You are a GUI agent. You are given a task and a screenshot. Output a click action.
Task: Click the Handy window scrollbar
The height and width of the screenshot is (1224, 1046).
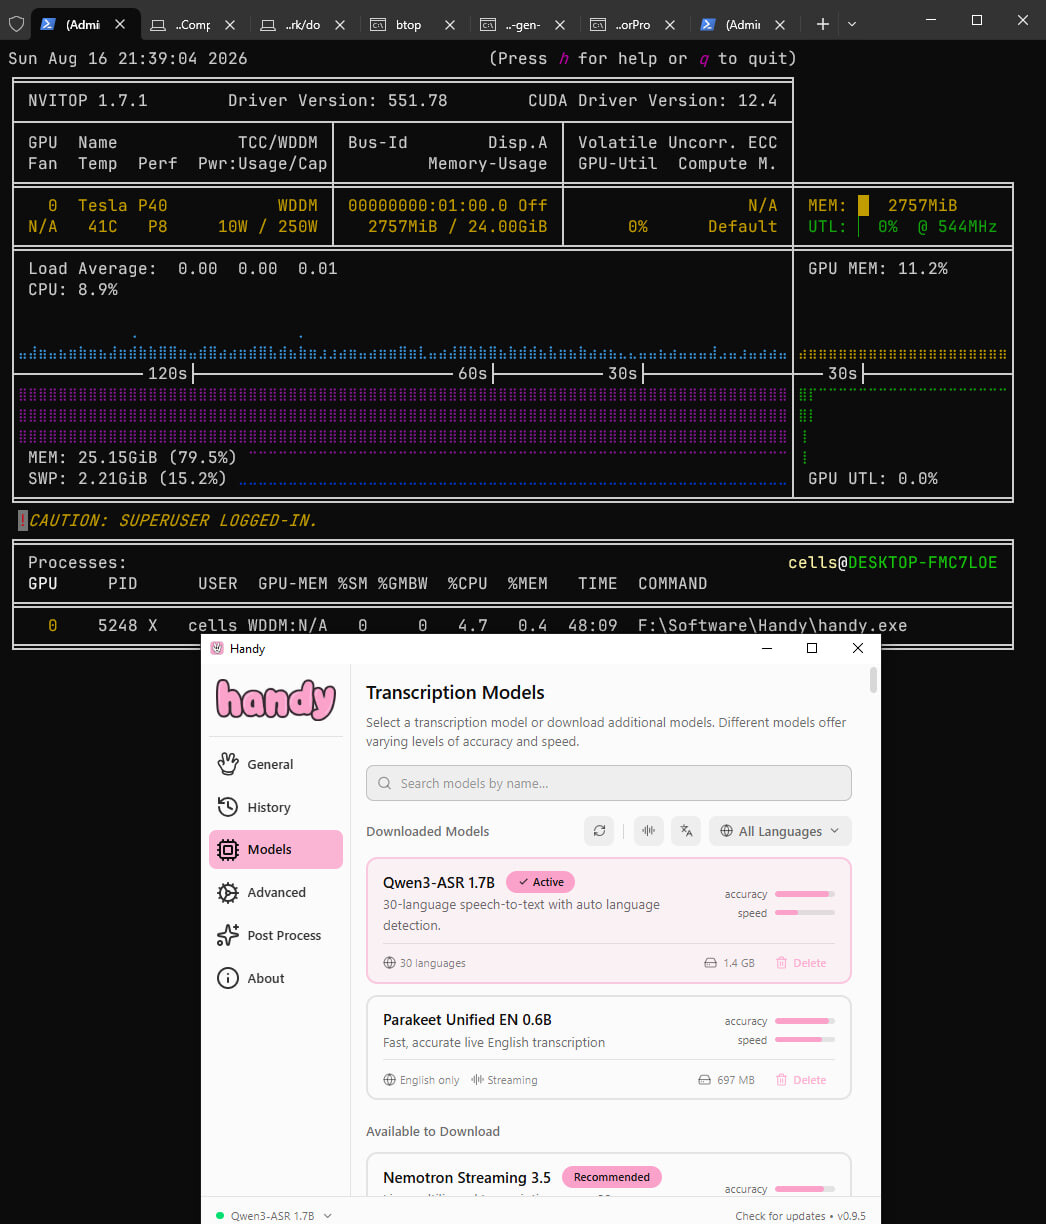pyautogui.click(x=874, y=680)
